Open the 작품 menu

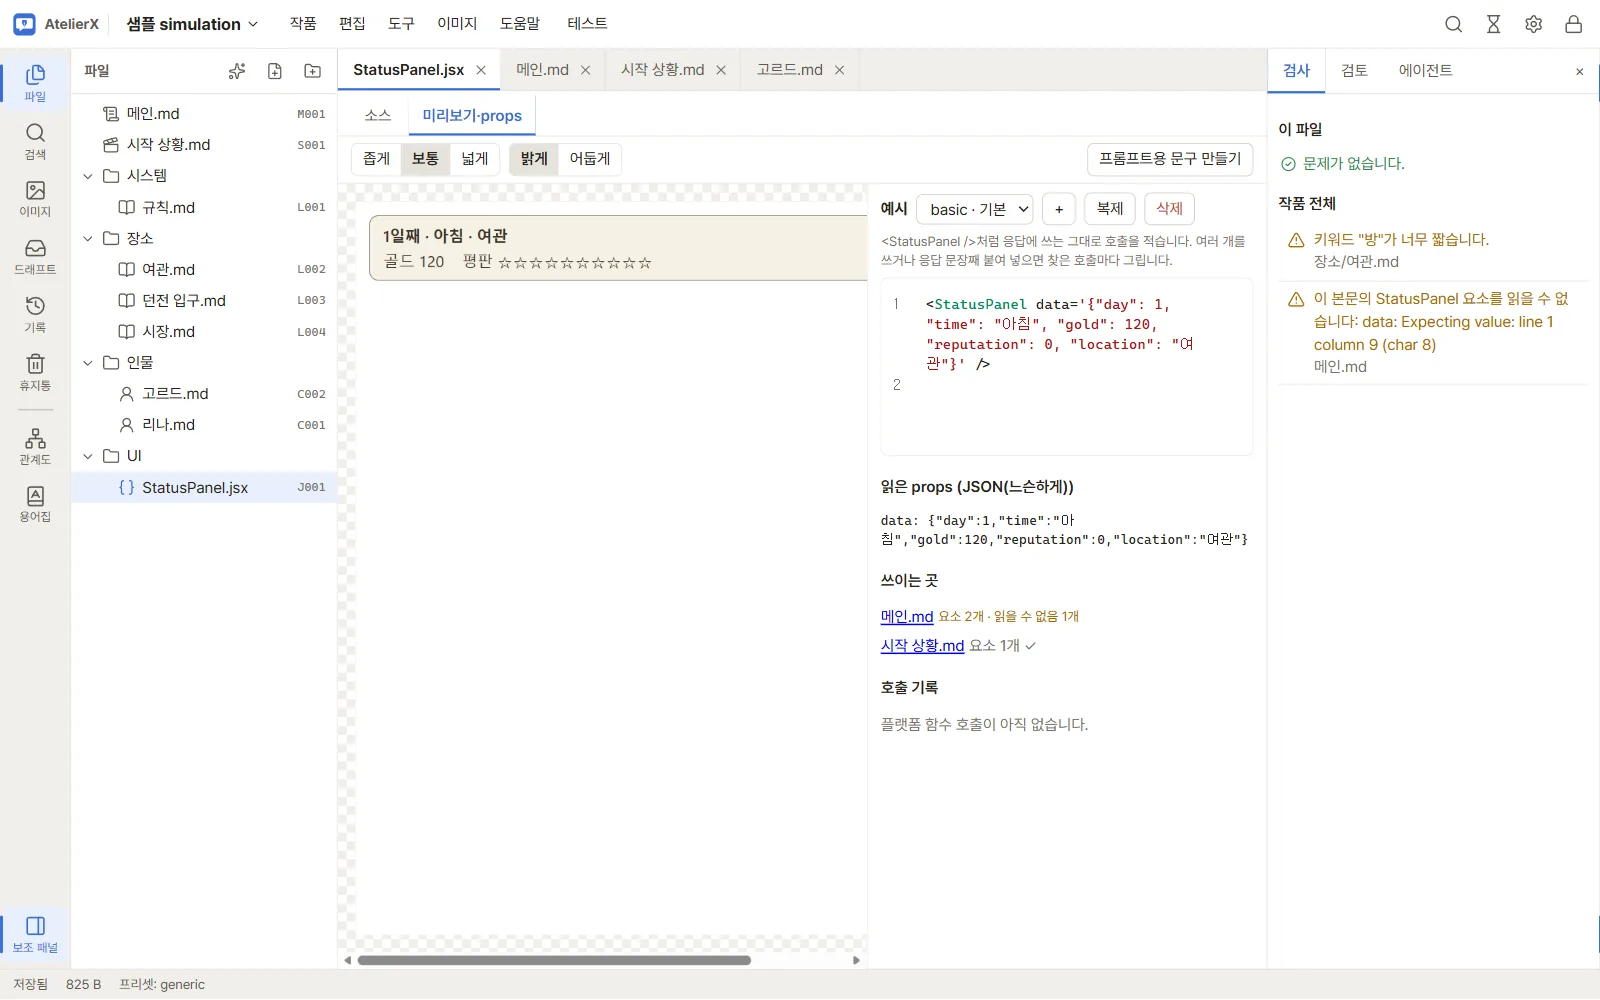tap(303, 24)
